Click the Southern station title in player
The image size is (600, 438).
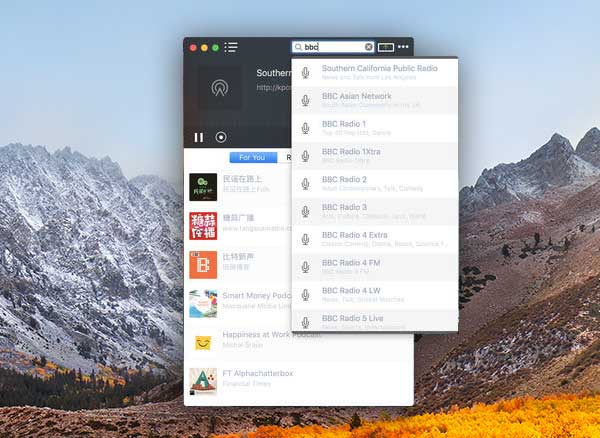[273, 73]
